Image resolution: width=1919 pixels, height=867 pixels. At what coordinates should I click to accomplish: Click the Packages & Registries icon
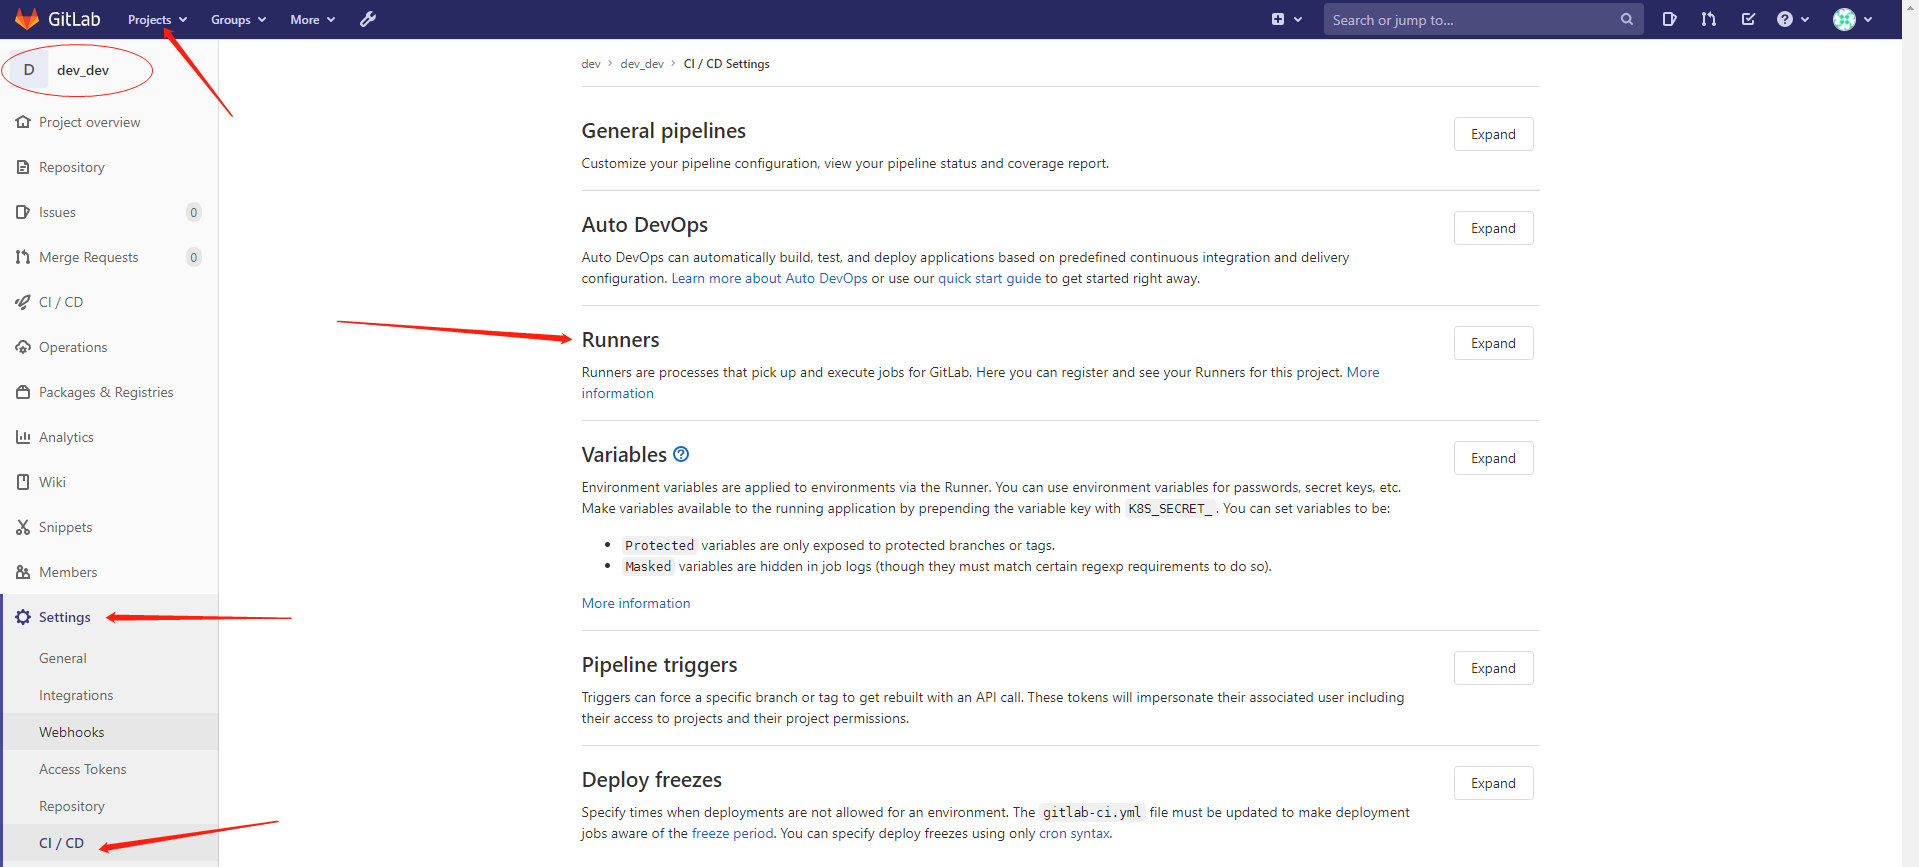(x=23, y=392)
